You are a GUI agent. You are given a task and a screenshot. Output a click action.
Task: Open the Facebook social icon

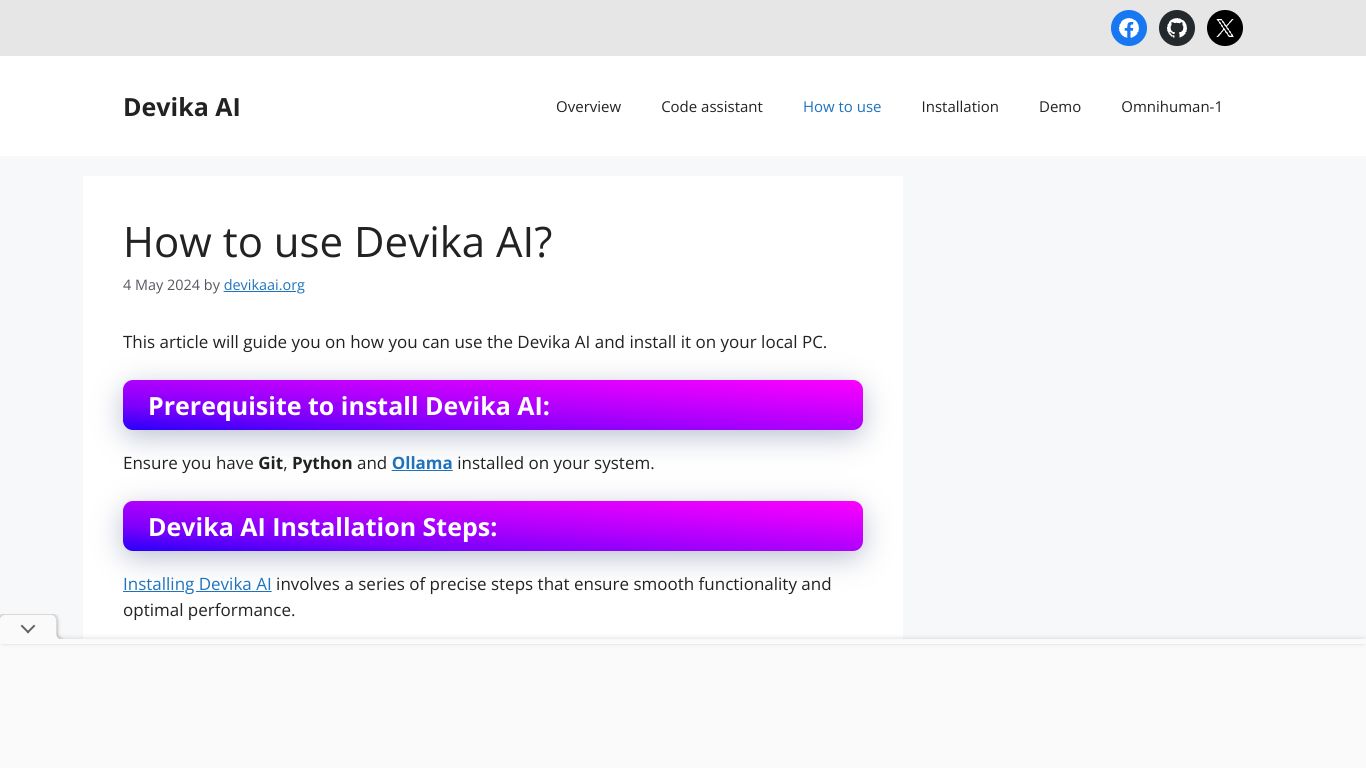tap(1129, 28)
